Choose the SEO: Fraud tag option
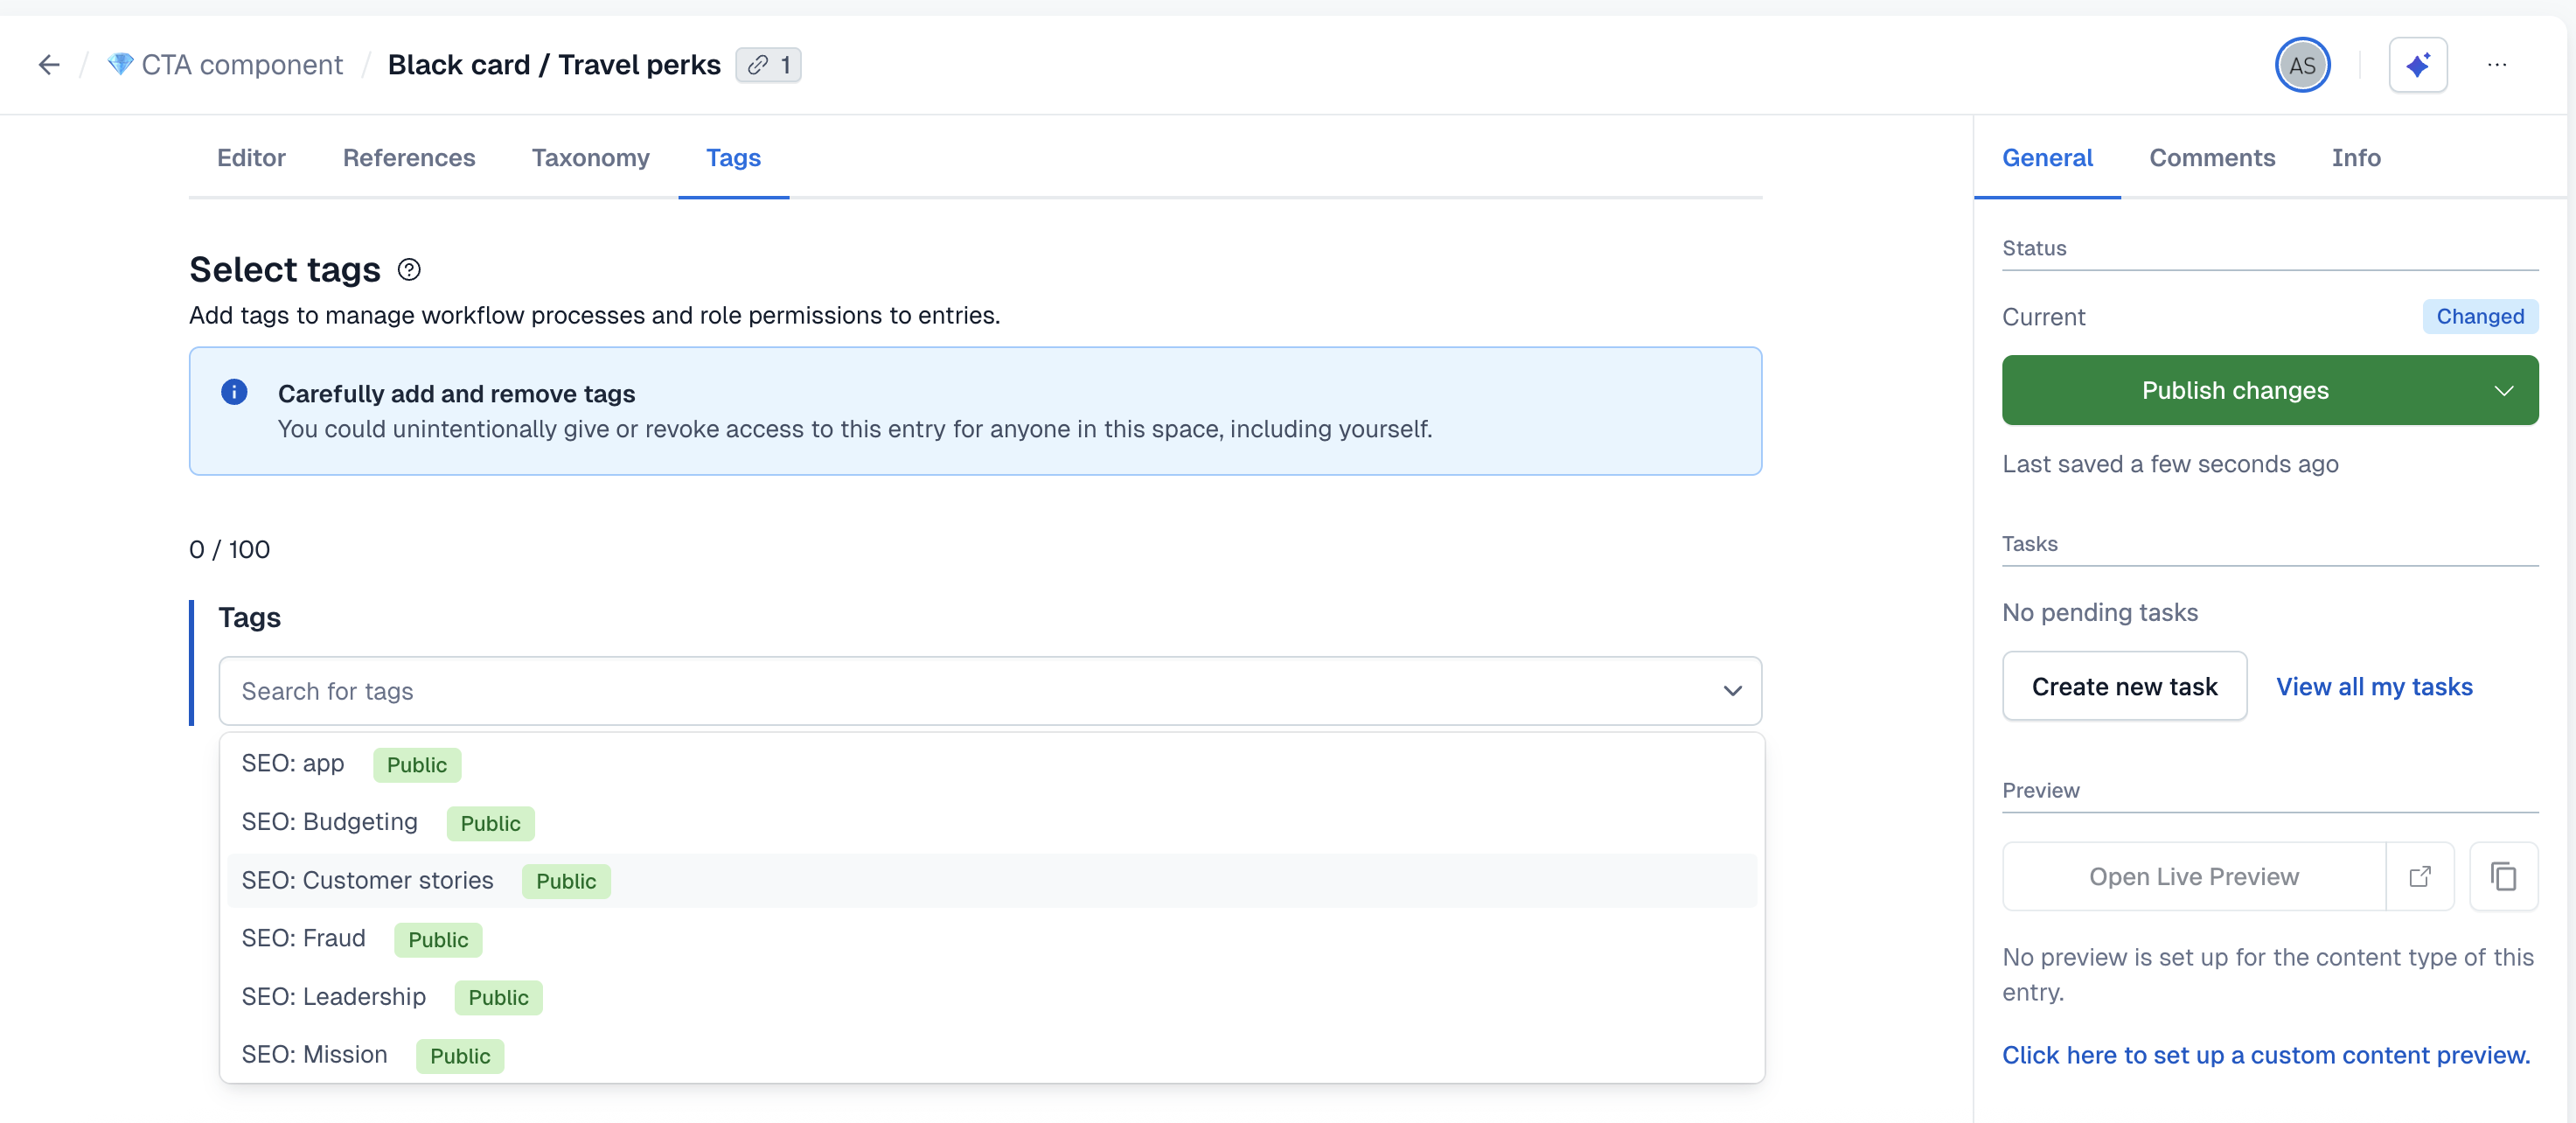 pyautogui.click(x=304, y=939)
